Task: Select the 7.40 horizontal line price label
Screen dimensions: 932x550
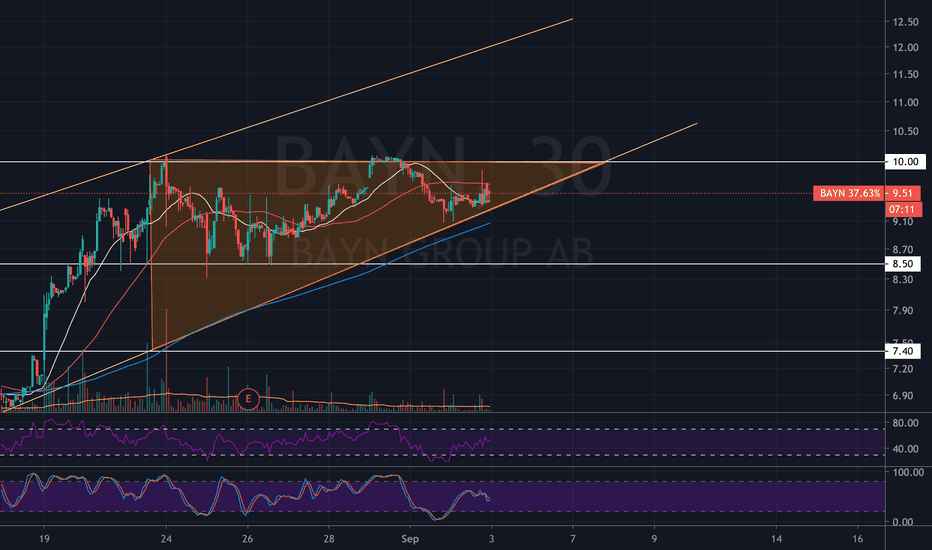Action: (x=902, y=351)
